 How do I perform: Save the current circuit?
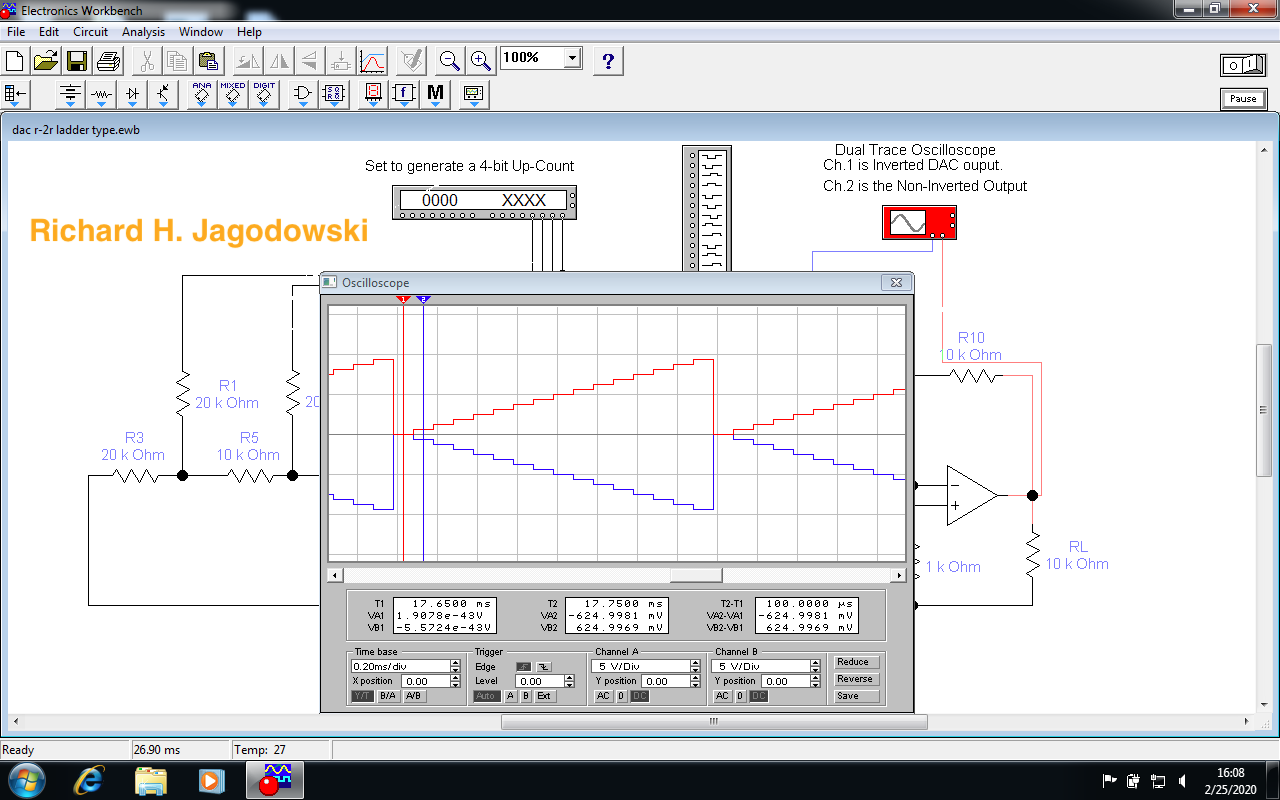point(77,61)
